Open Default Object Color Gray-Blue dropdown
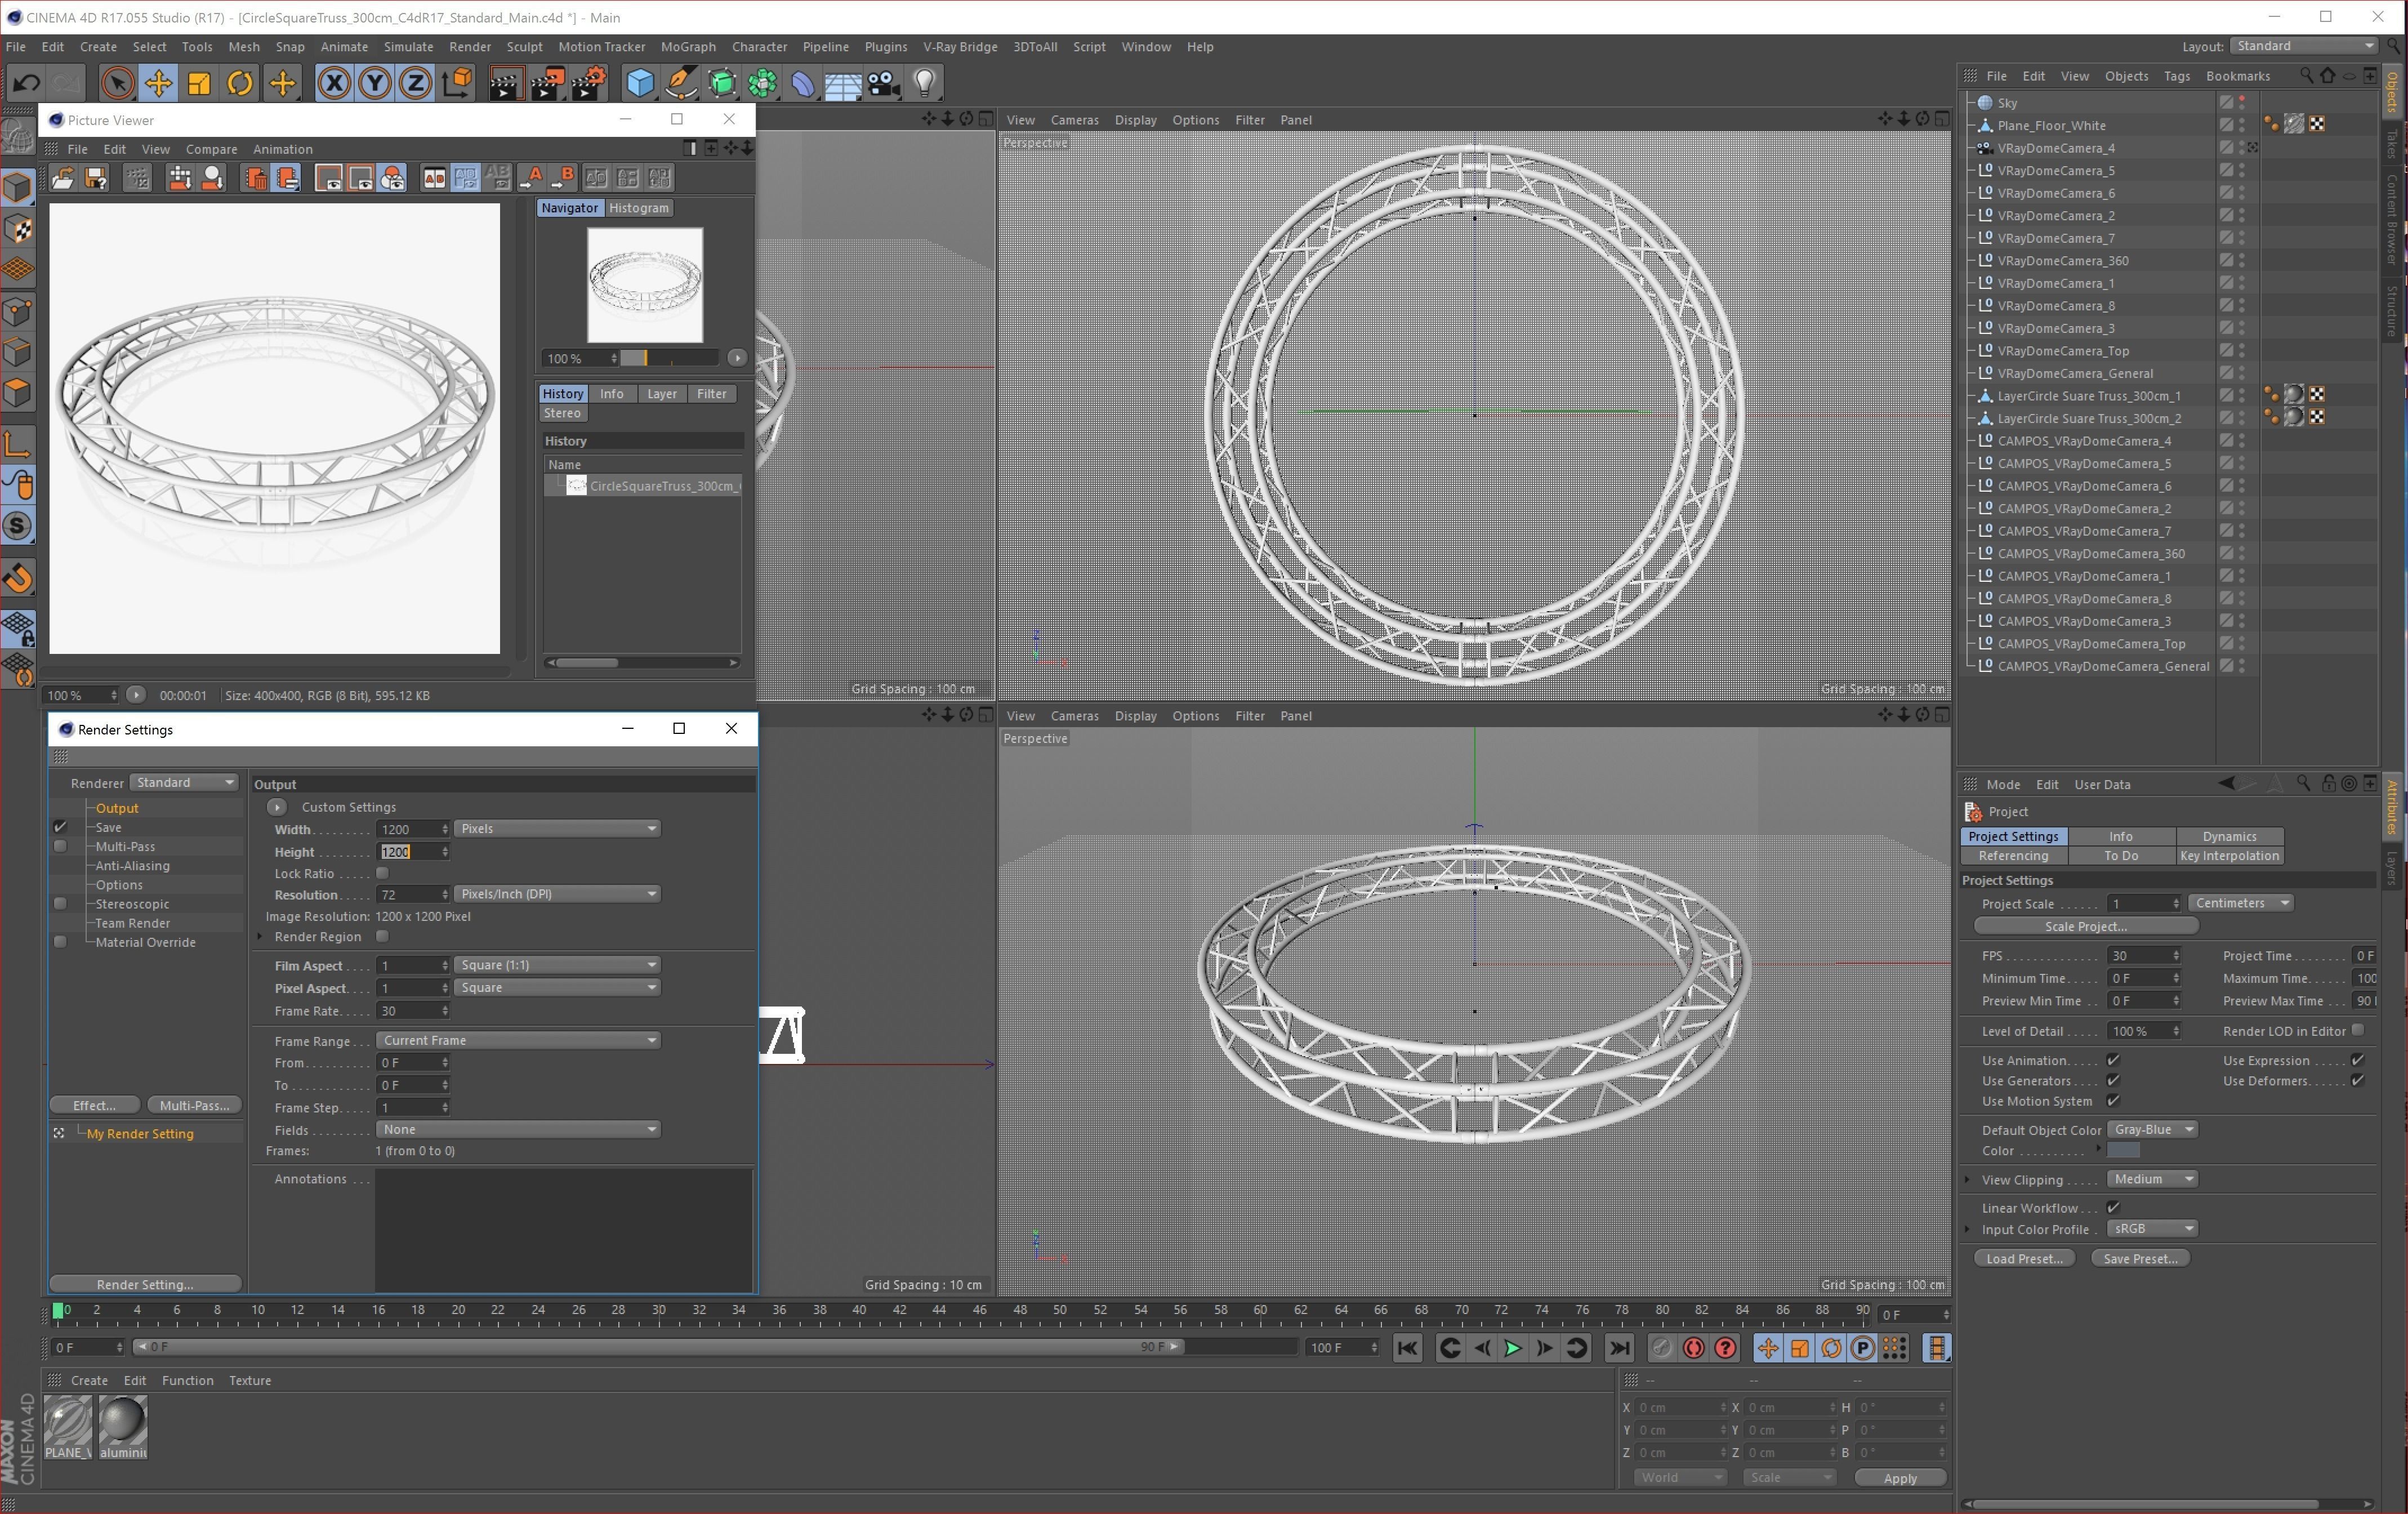This screenshot has width=2408, height=1514. click(x=2152, y=1129)
